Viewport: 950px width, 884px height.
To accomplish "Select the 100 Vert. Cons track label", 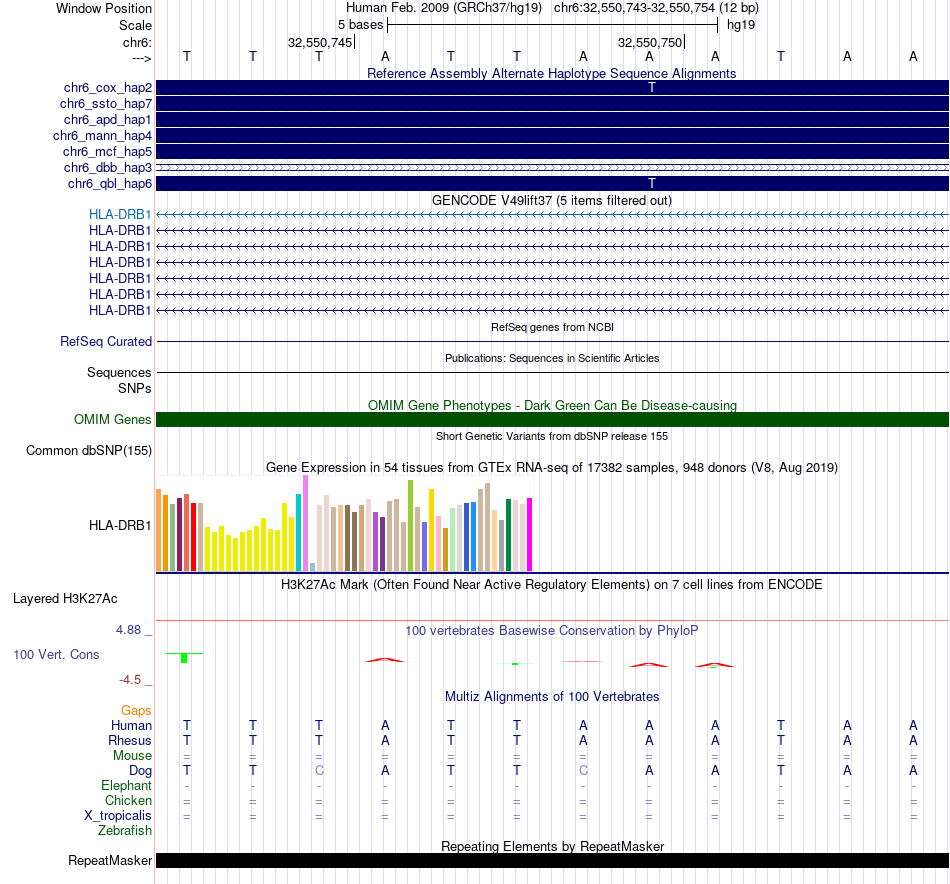I will coord(56,654).
